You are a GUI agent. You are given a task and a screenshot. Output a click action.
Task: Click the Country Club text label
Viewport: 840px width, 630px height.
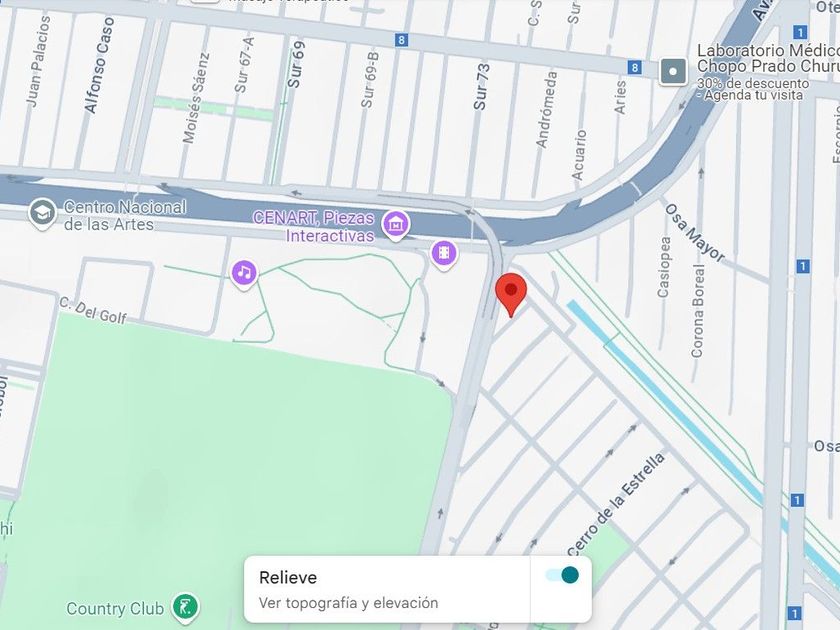115,609
